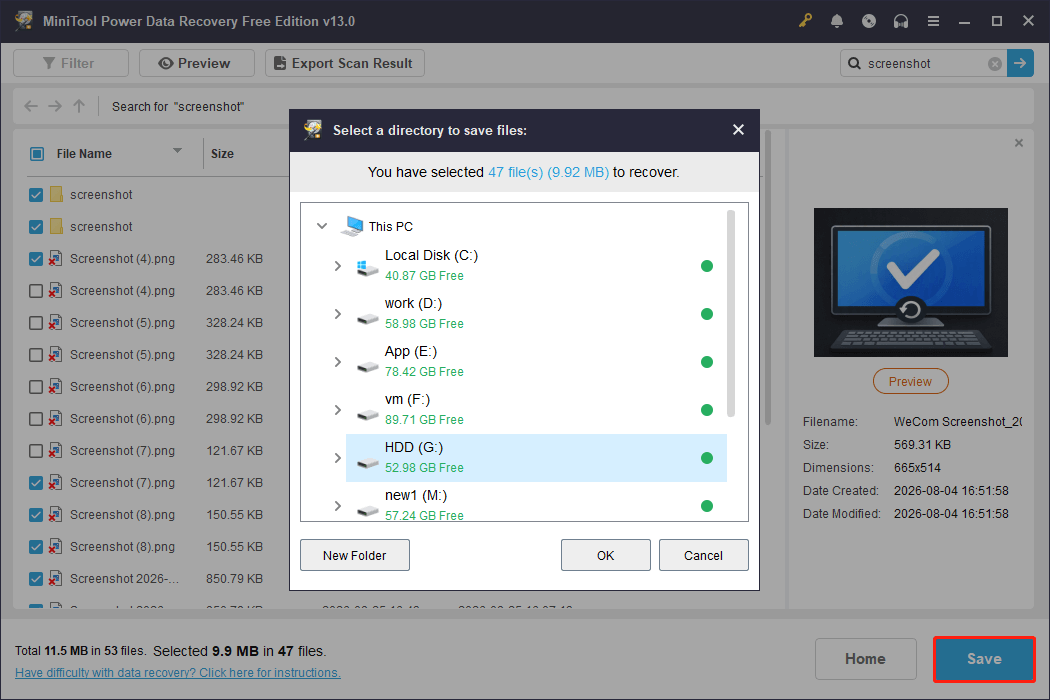Screen dimensions: 1050x700
Task: Click the Size column header
Action: click(x=222, y=154)
